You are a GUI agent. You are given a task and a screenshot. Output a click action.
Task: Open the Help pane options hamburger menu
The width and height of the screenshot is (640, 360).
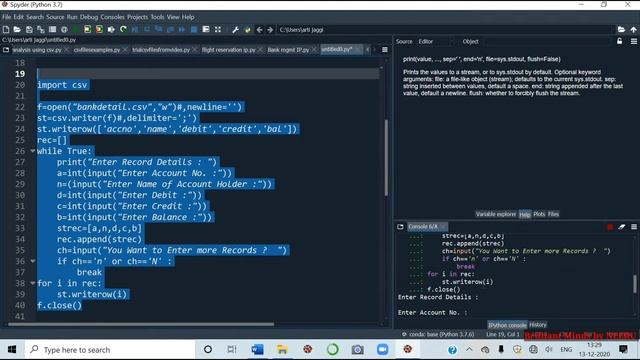(633, 41)
